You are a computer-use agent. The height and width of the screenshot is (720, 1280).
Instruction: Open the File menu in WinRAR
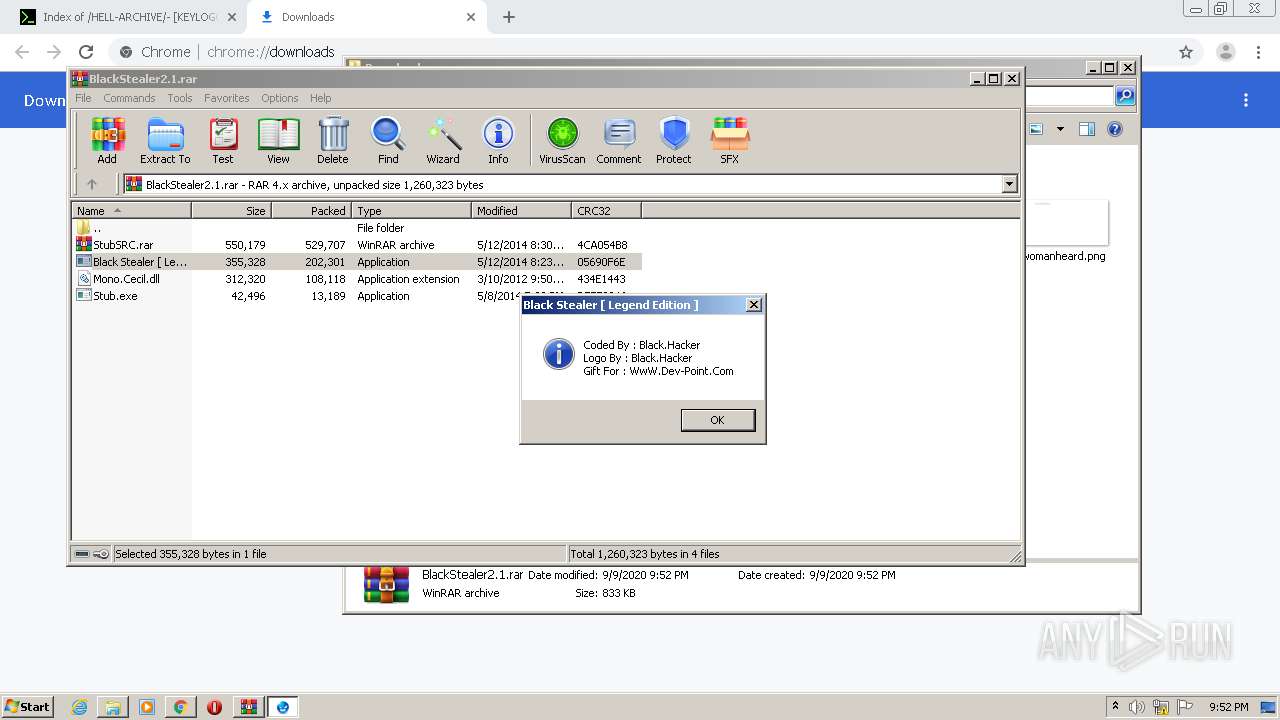83,98
